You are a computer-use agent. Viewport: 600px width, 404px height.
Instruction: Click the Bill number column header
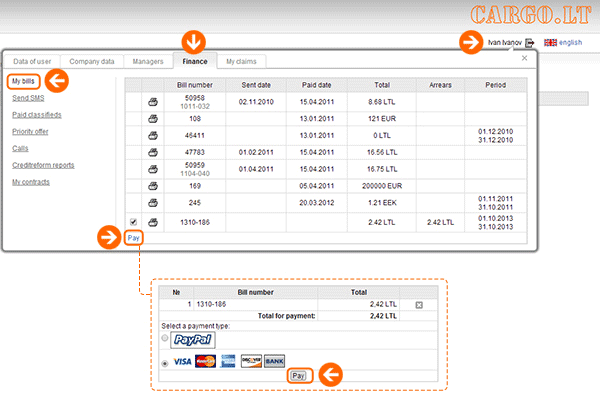[195, 86]
